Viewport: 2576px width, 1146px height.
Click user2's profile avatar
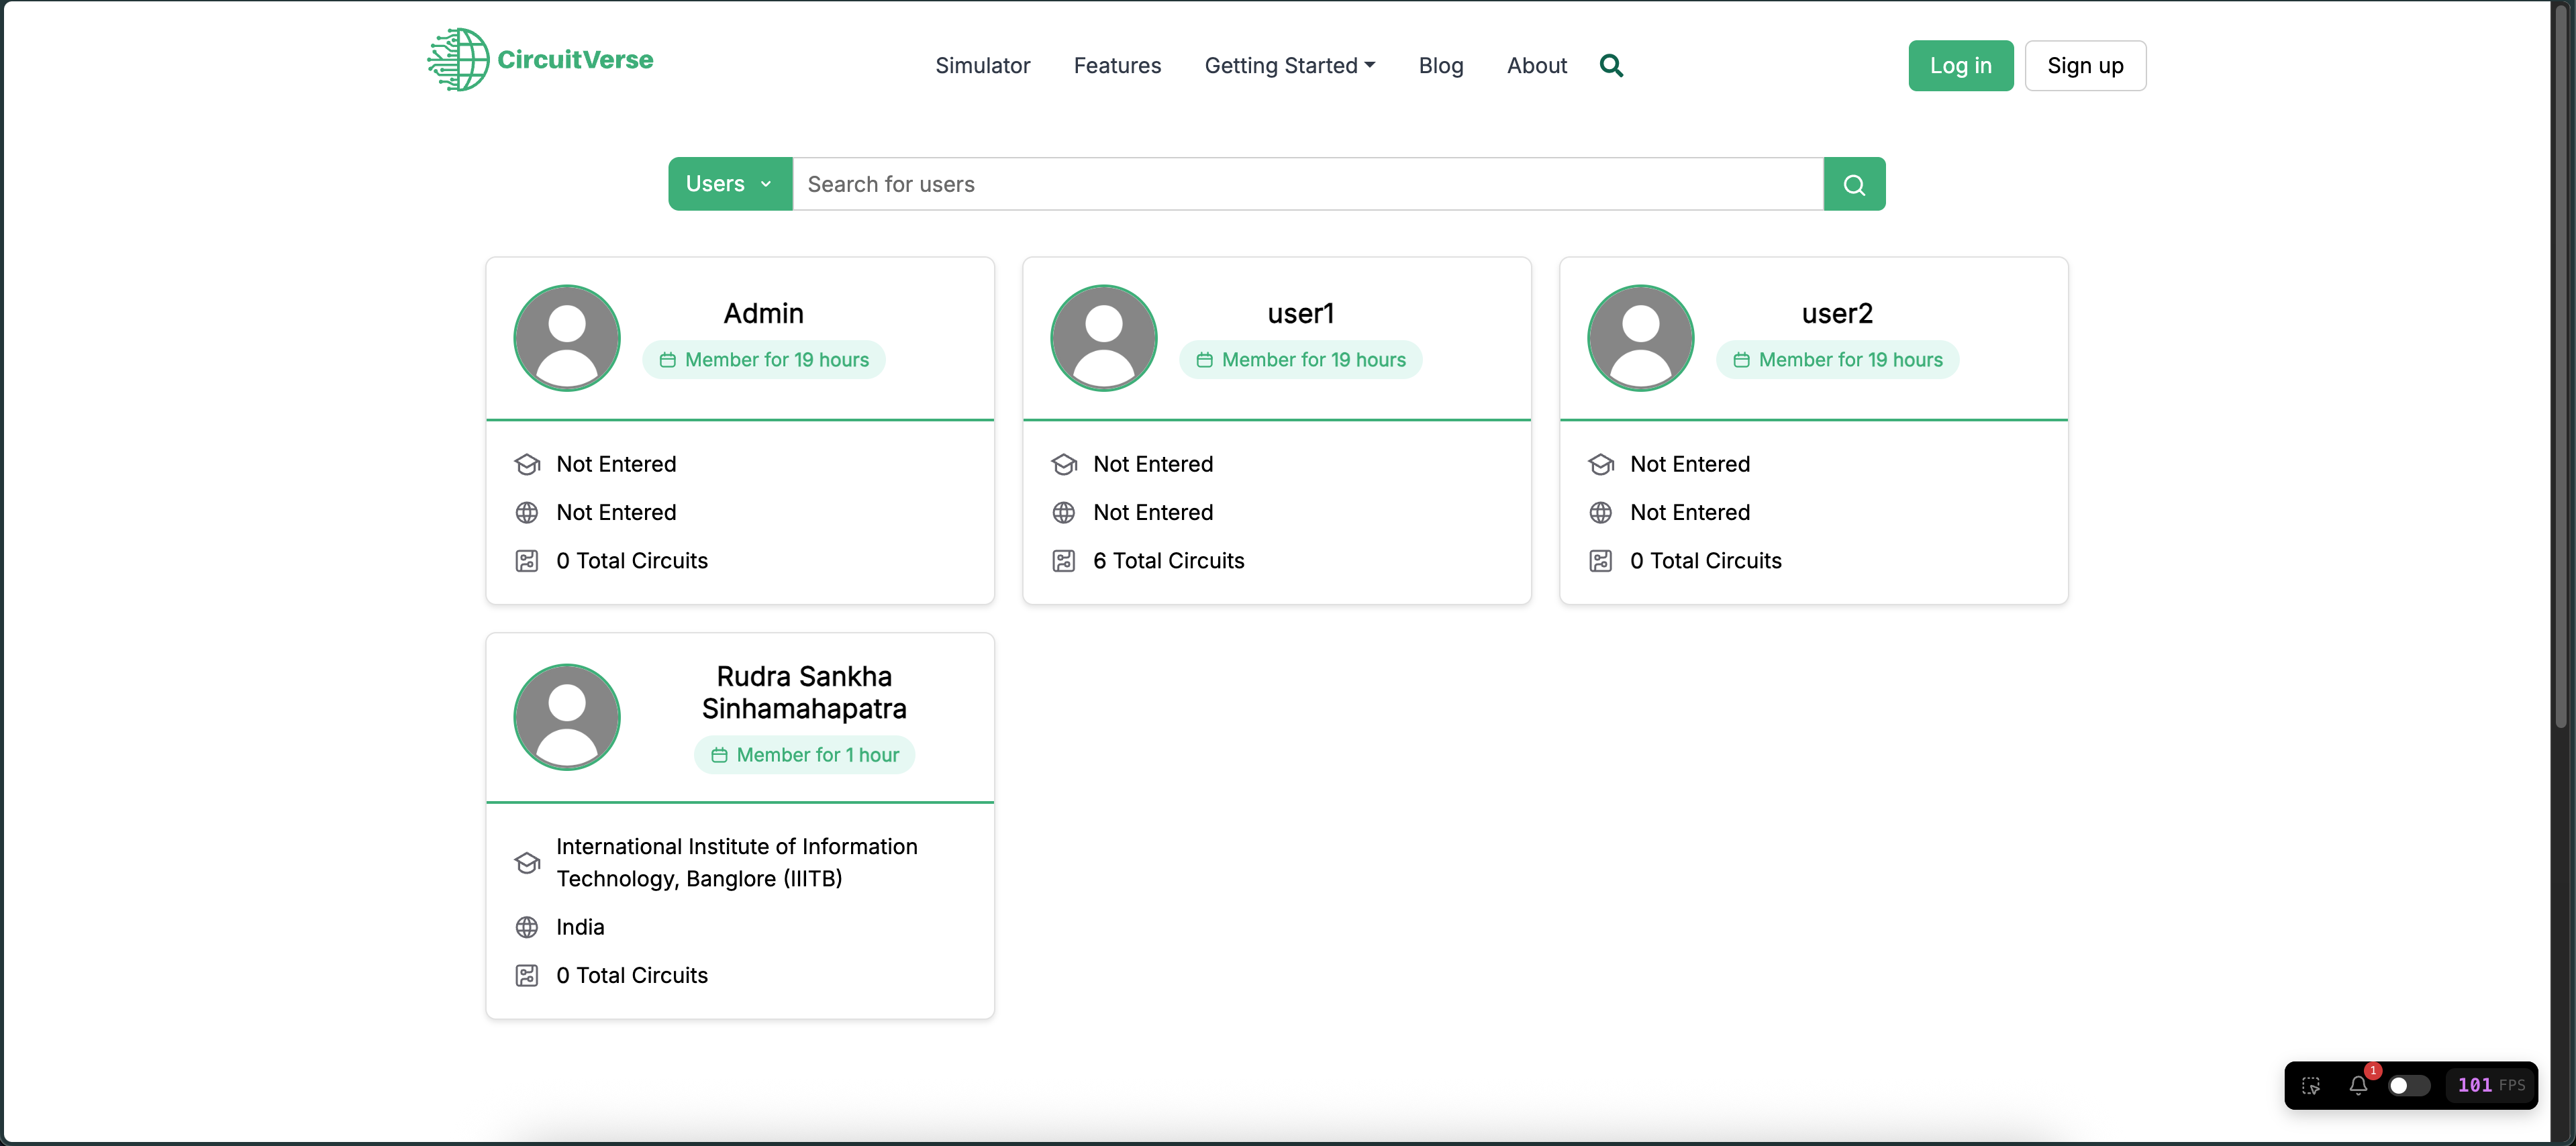[x=1641, y=337]
